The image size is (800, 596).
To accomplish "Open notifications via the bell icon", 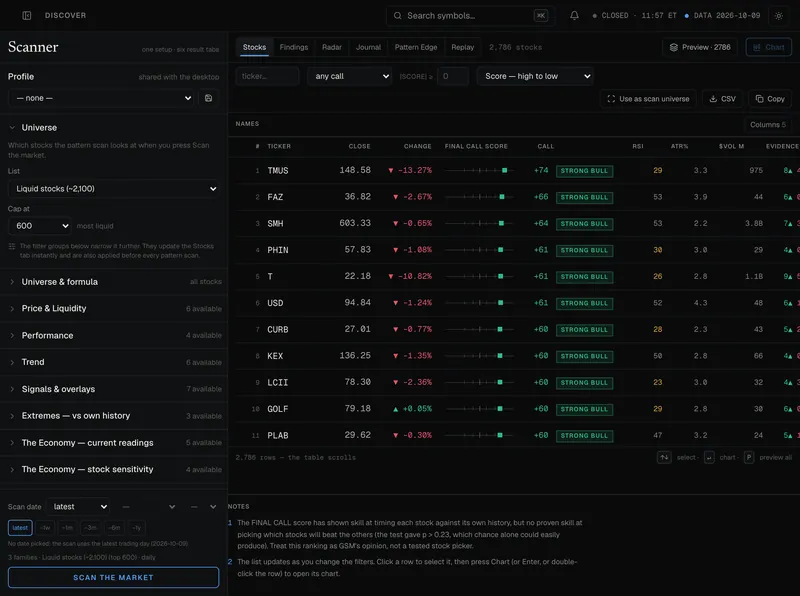I will point(574,16).
